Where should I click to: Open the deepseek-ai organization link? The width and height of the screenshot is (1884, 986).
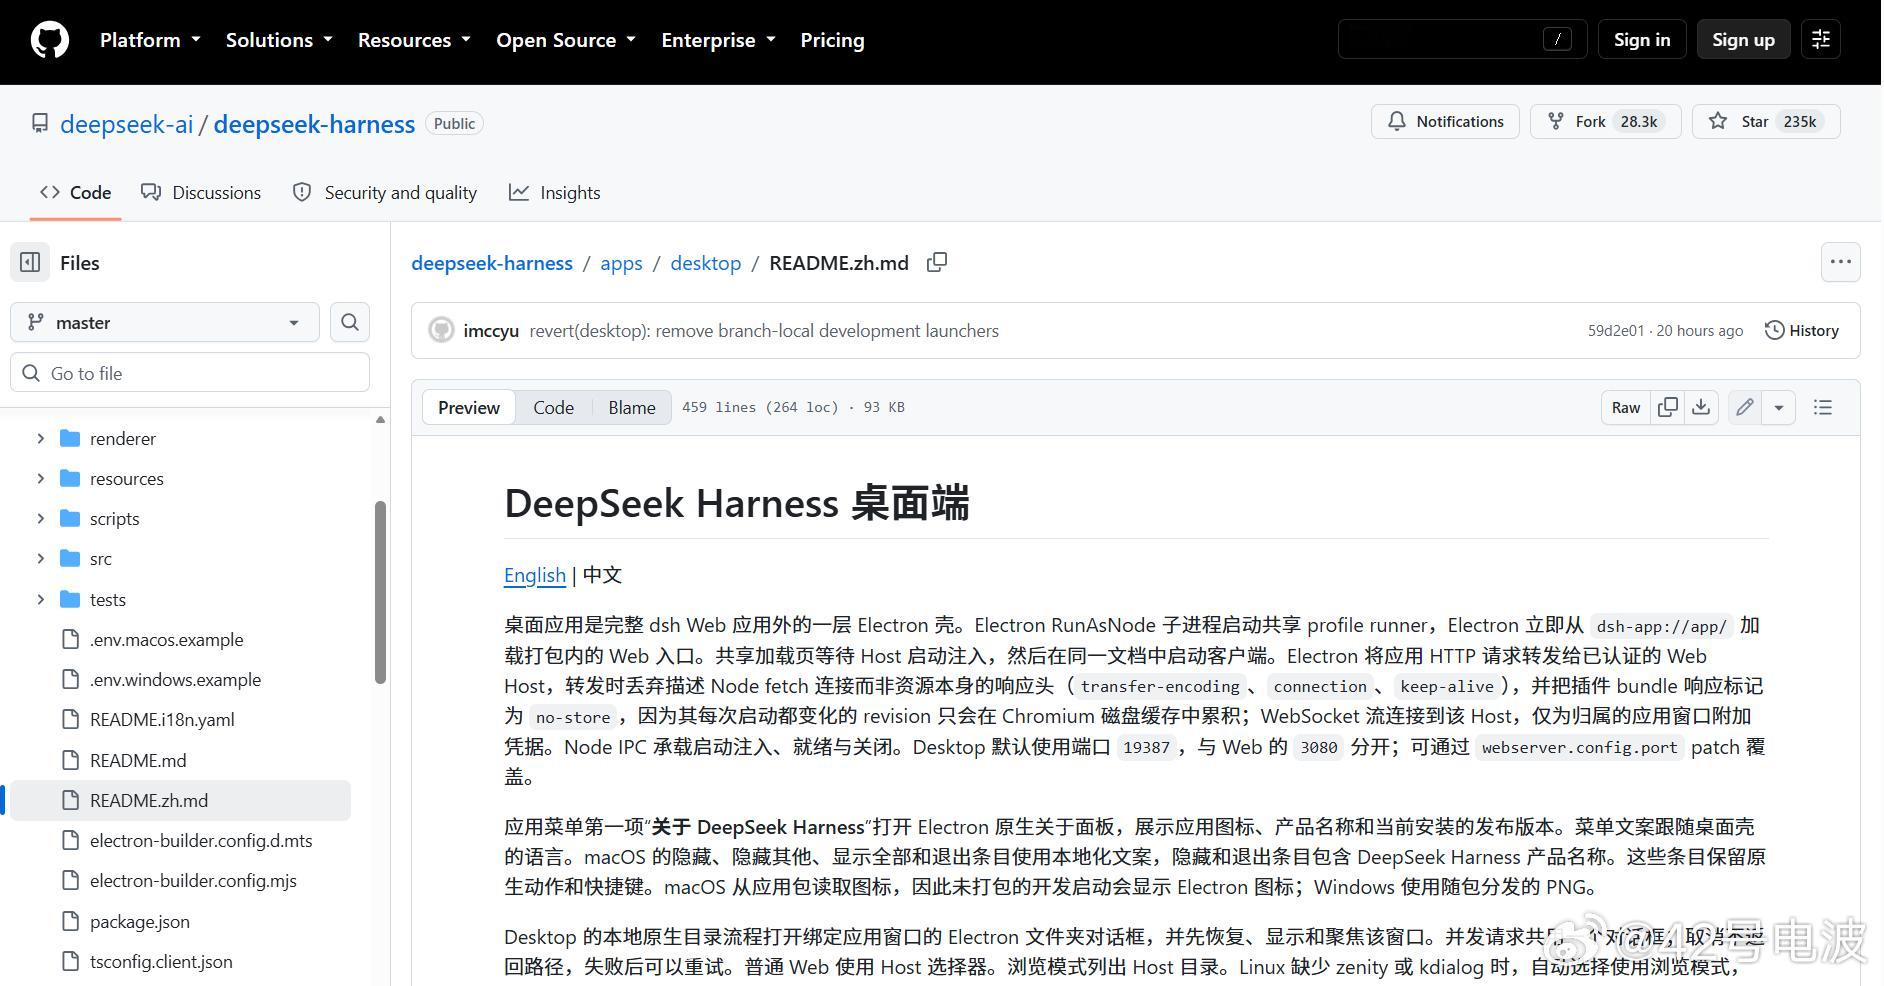(x=127, y=124)
